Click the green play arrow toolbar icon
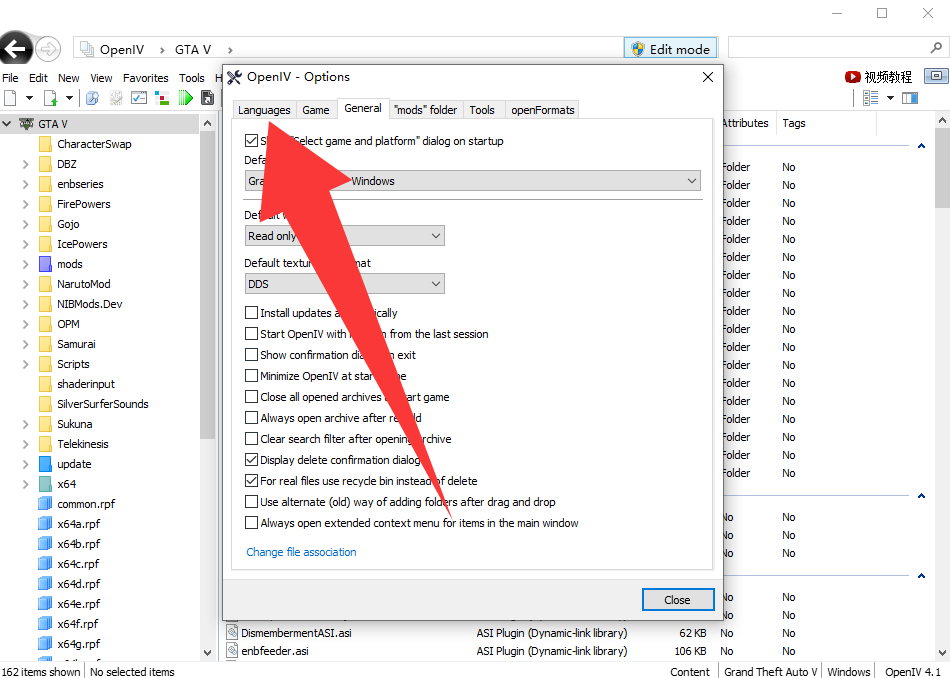Viewport: 950px width, 678px height. click(x=185, y=98)
